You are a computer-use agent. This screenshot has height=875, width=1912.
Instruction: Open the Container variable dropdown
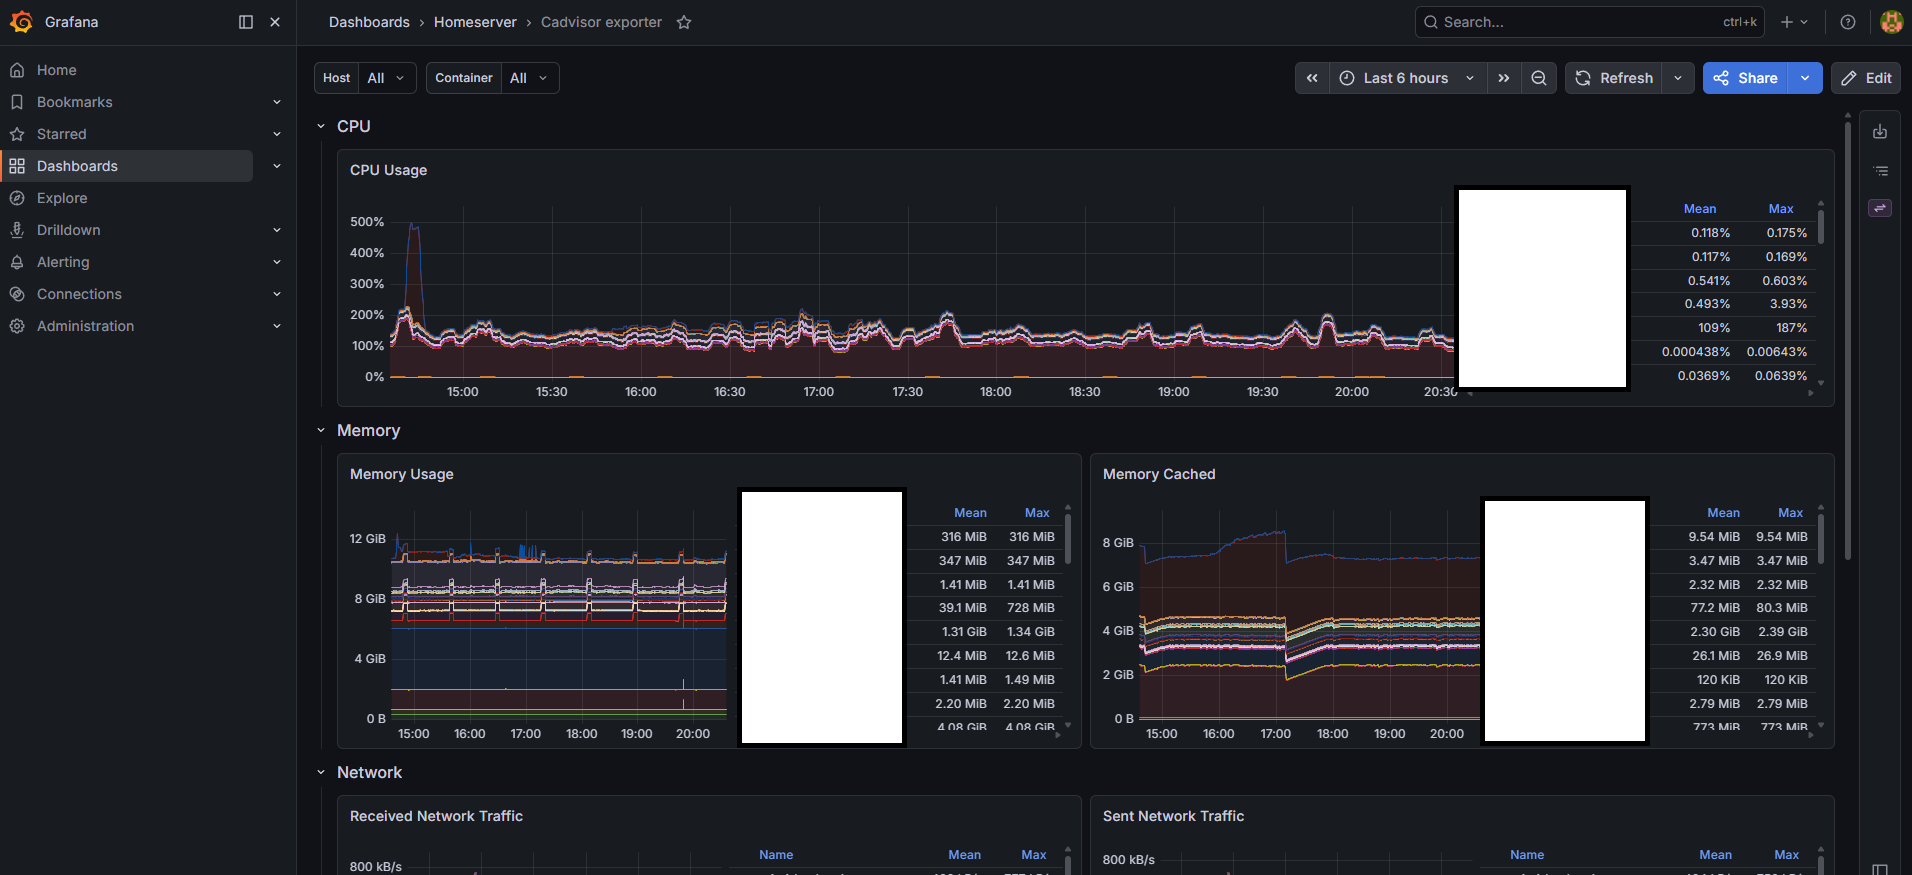(530, 78)
